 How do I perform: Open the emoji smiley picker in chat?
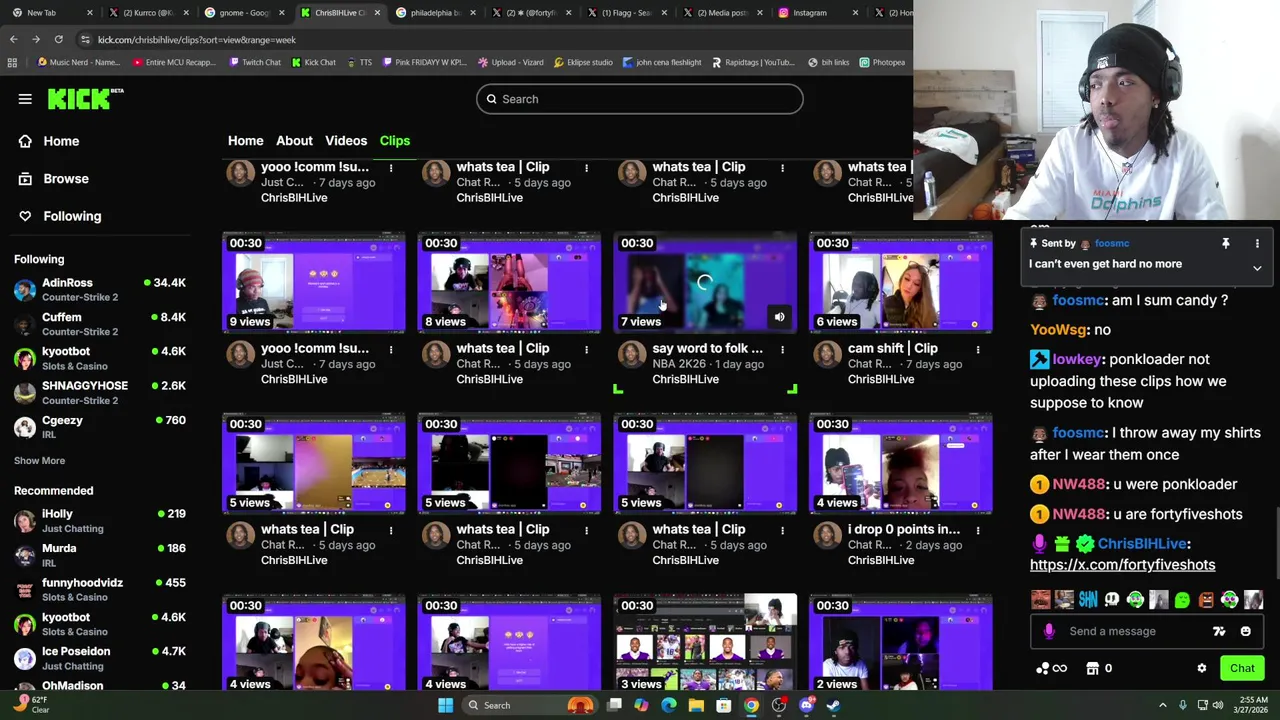[1245, 631]
